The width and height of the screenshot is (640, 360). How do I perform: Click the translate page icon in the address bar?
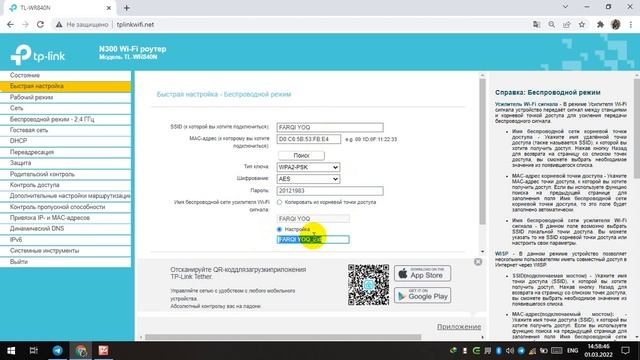coord(536,24)
